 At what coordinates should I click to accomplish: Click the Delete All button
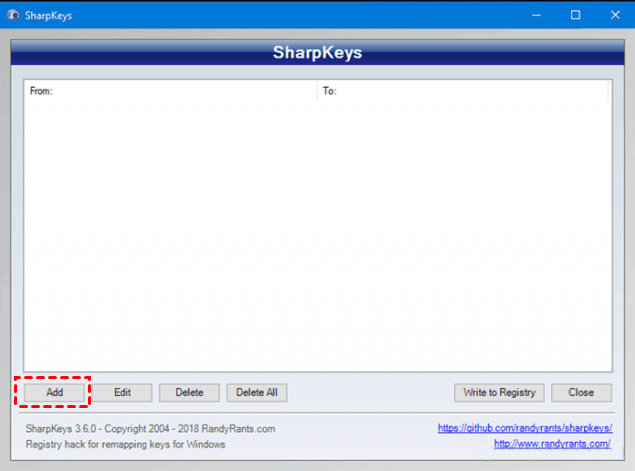tap(257, 392)
